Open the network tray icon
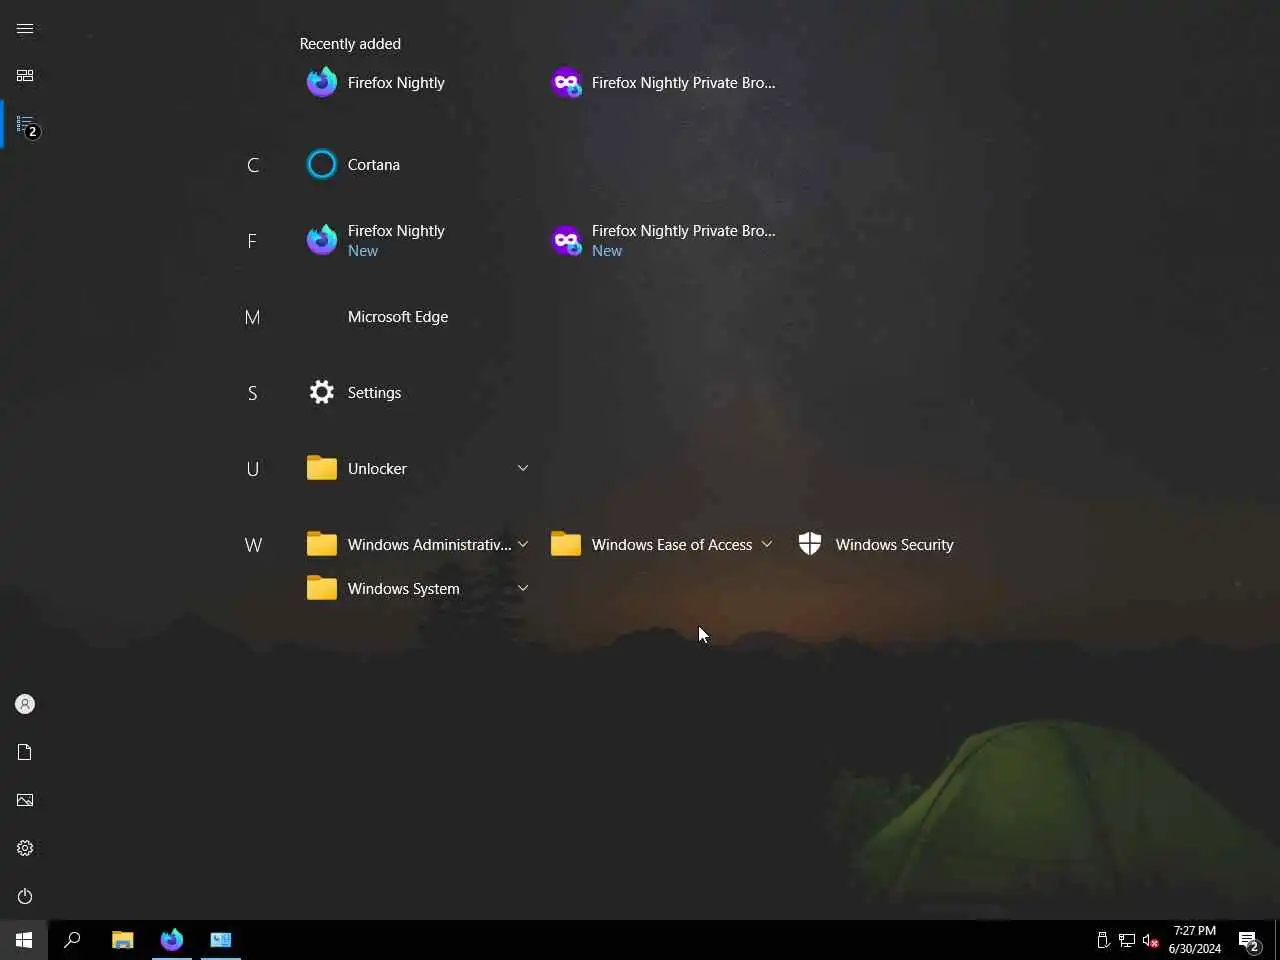Screen dimensions: 1280x960 click(1127, 940)
